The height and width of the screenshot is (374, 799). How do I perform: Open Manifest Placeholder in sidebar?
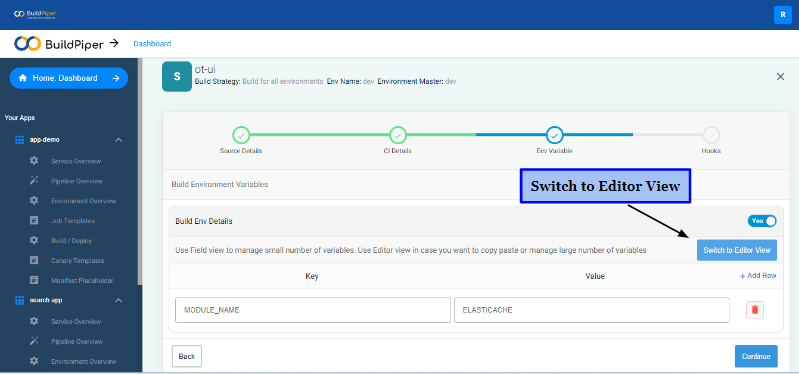[x=82, y=280]
